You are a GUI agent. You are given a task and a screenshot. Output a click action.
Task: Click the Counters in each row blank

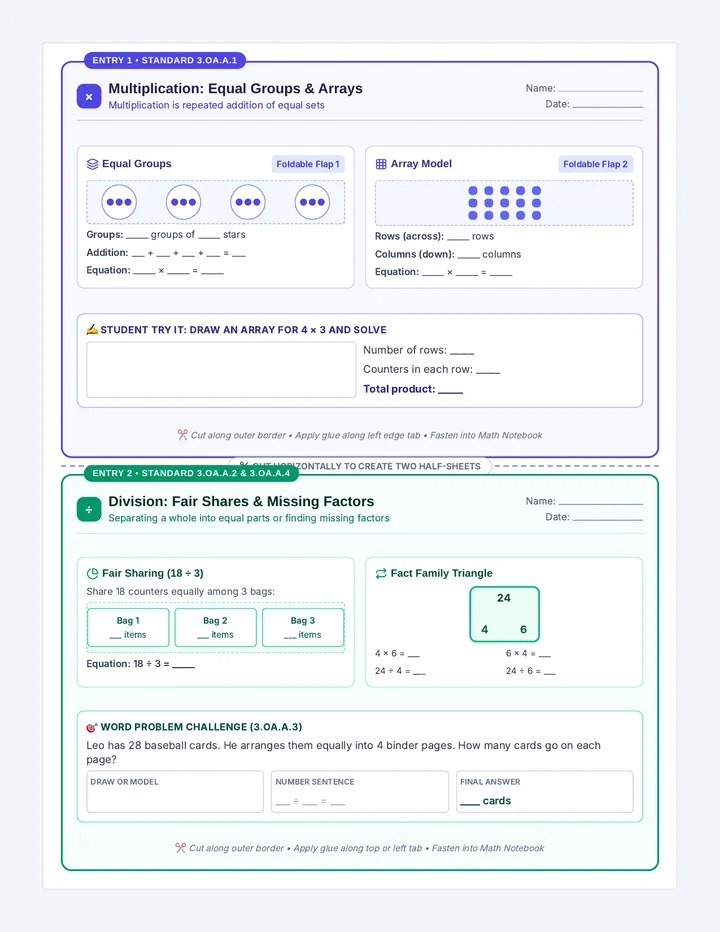[488, 370]
